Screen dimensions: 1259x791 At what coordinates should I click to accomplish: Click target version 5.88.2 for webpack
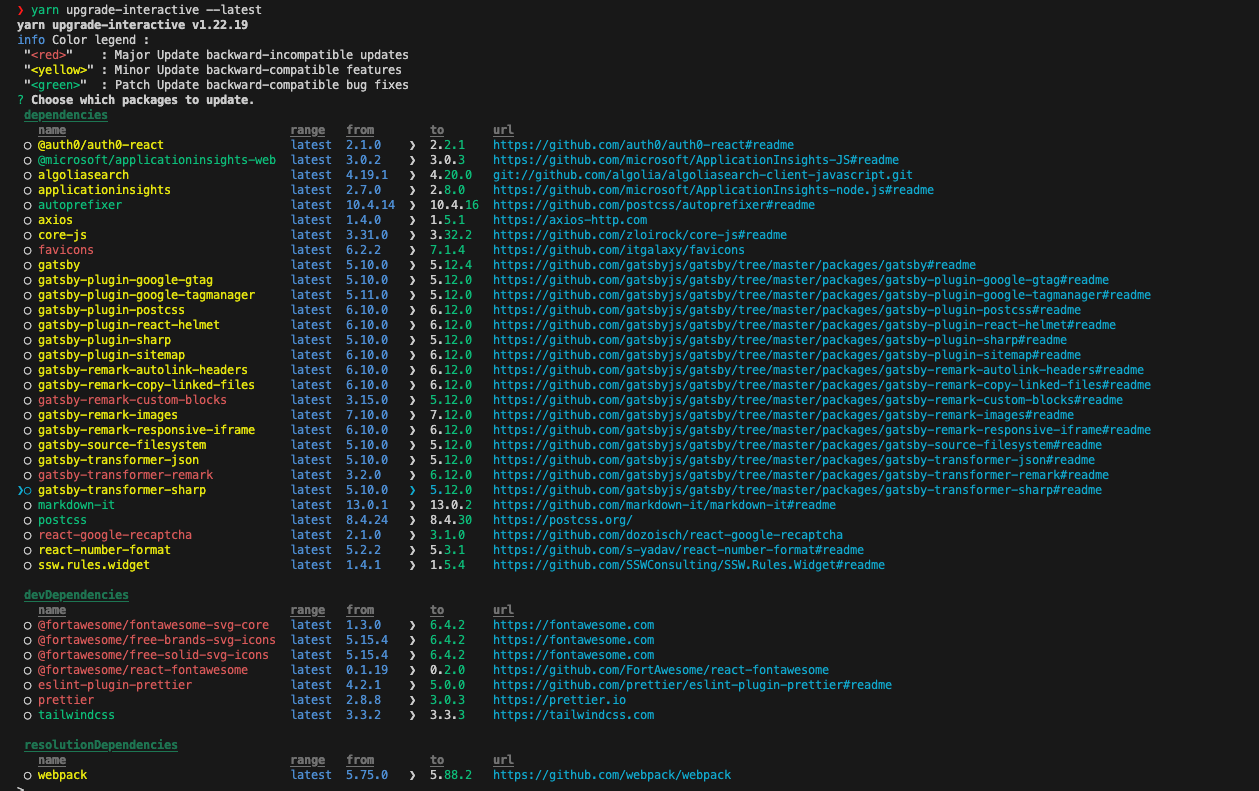click(x=451, y=775)
